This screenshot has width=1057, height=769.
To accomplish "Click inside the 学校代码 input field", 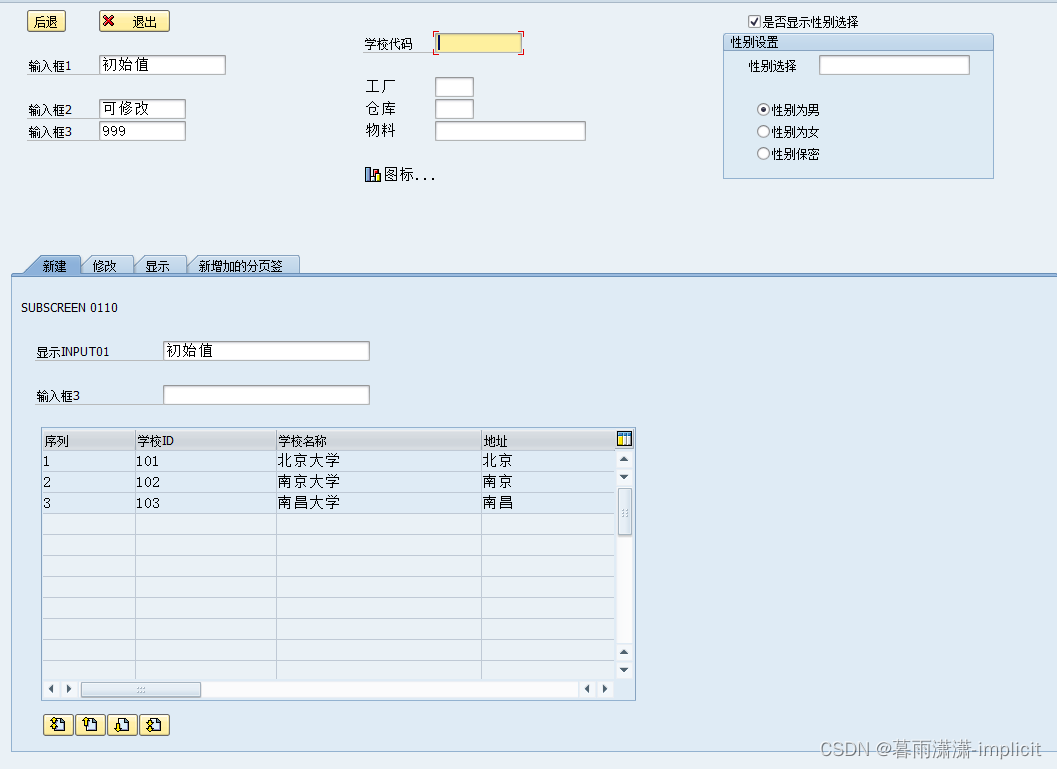I will [x=478, y=43].
